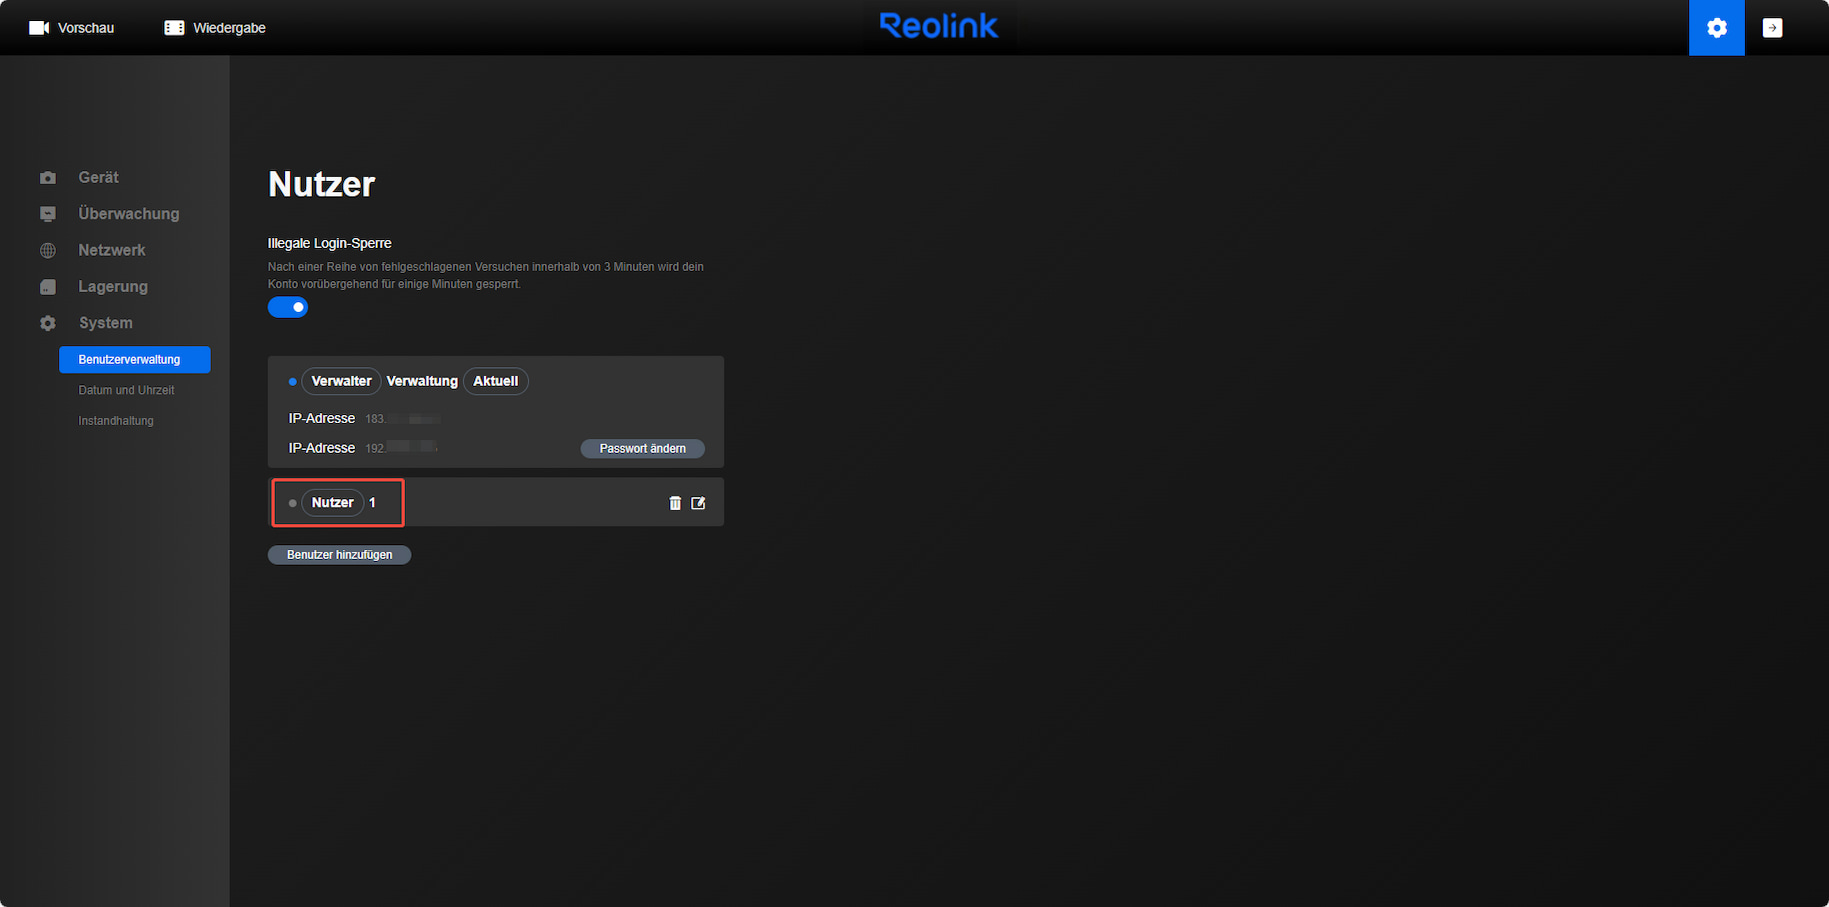The image size is (1829, 907).
Task: Click the Gerät camera sidebar icon
Action: point(48,178)
